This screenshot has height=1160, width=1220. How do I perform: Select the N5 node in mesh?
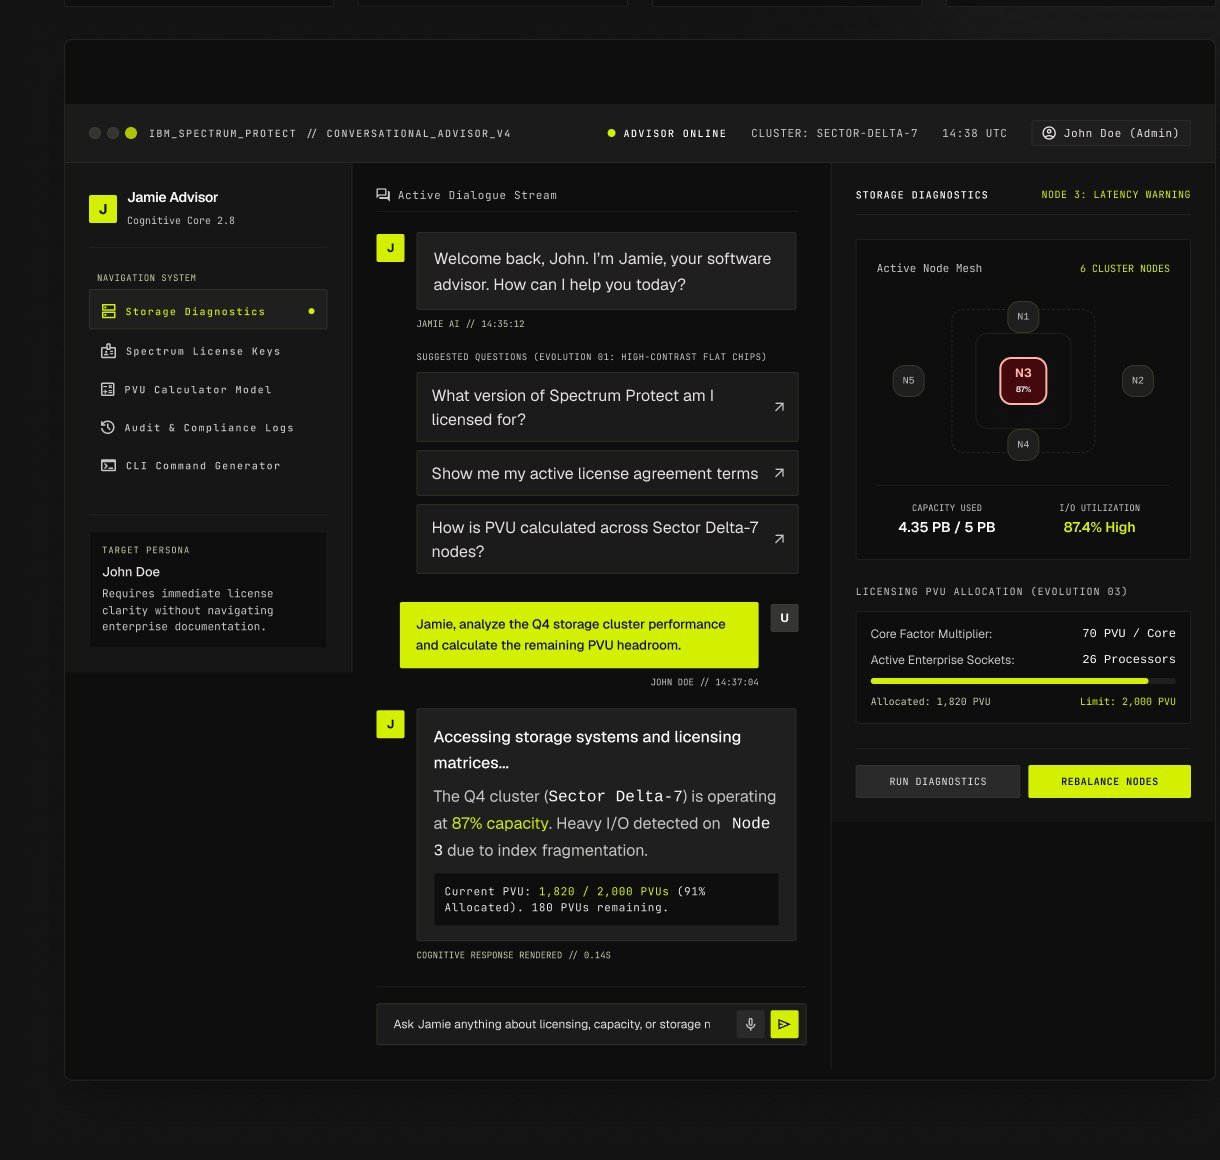click(x=908, y=380)
